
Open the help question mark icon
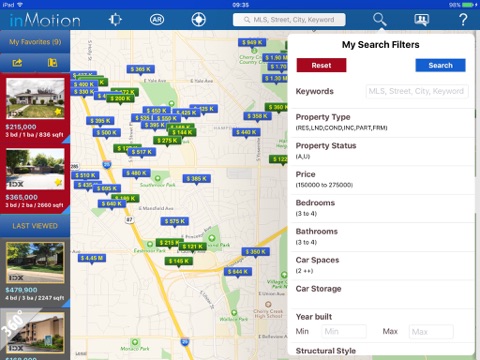click(x=463, y=20)
